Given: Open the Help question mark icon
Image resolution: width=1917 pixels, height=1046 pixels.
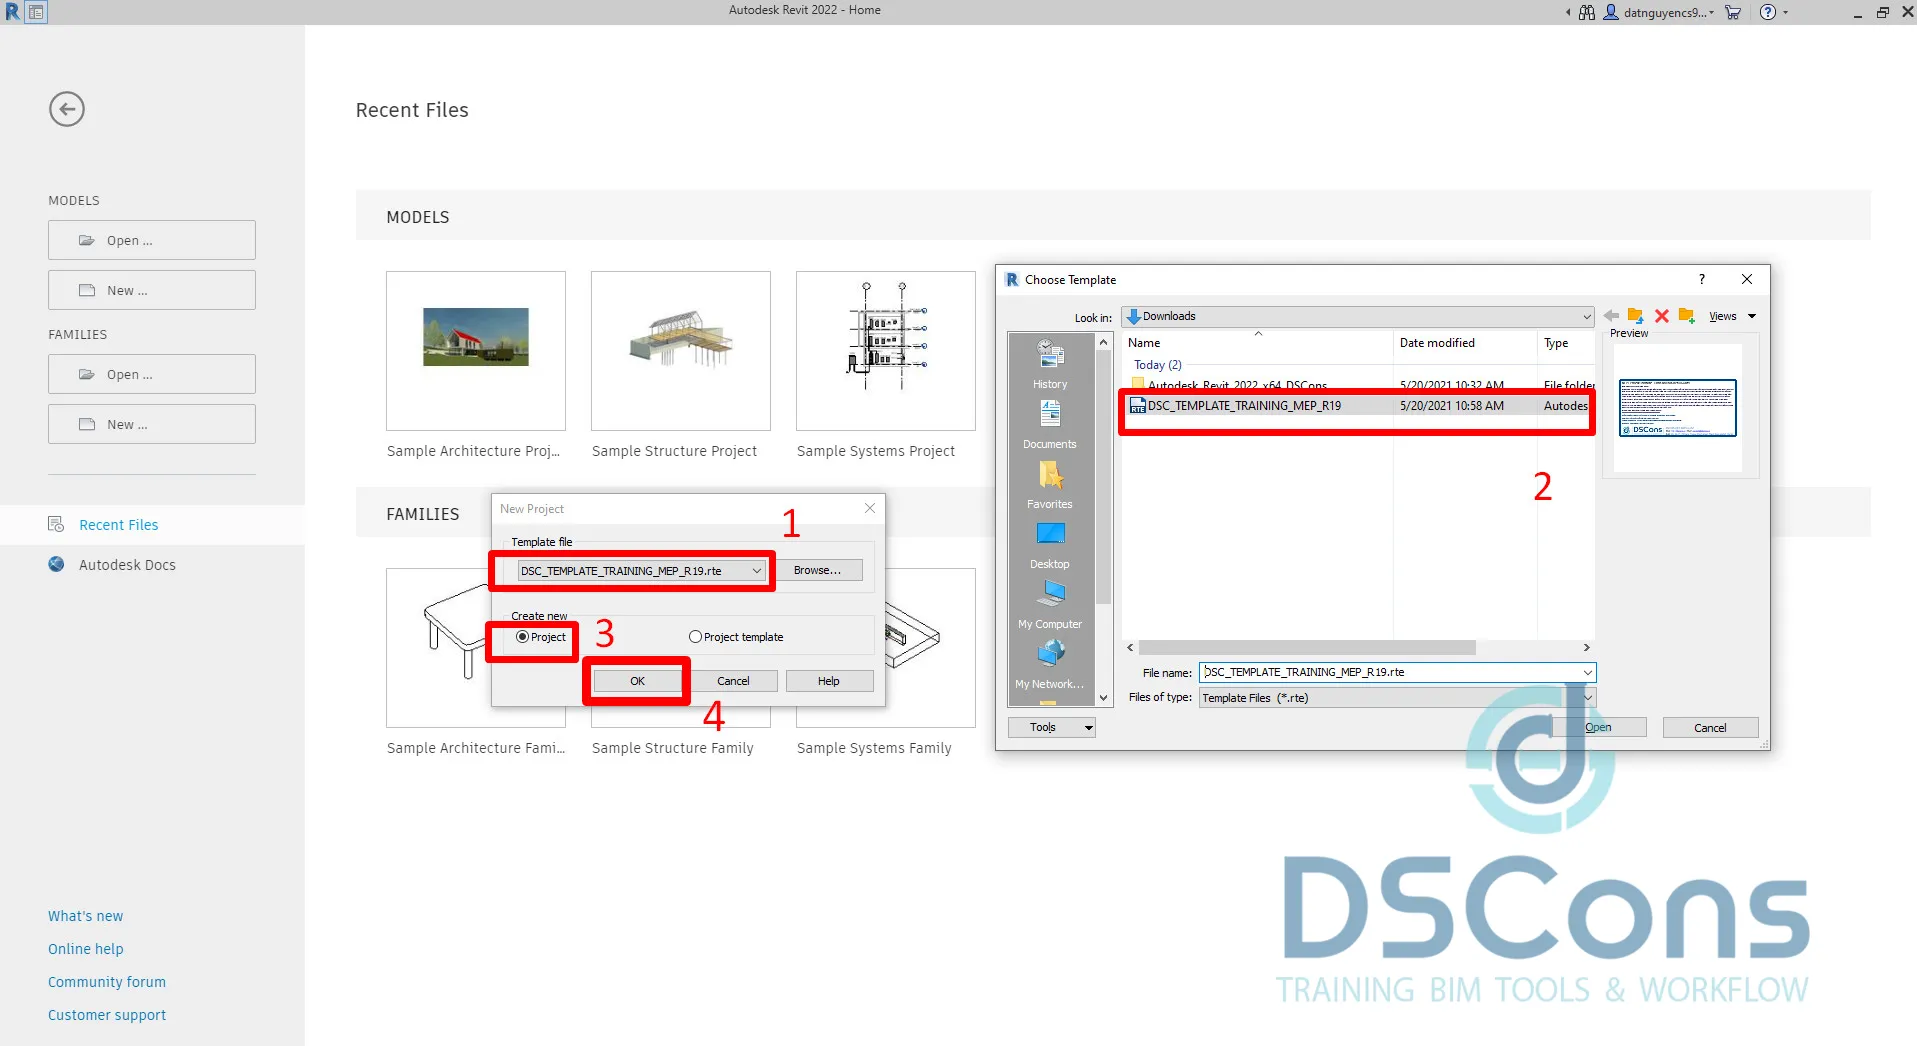Looking at the screenshot, I should point(1768,12).
